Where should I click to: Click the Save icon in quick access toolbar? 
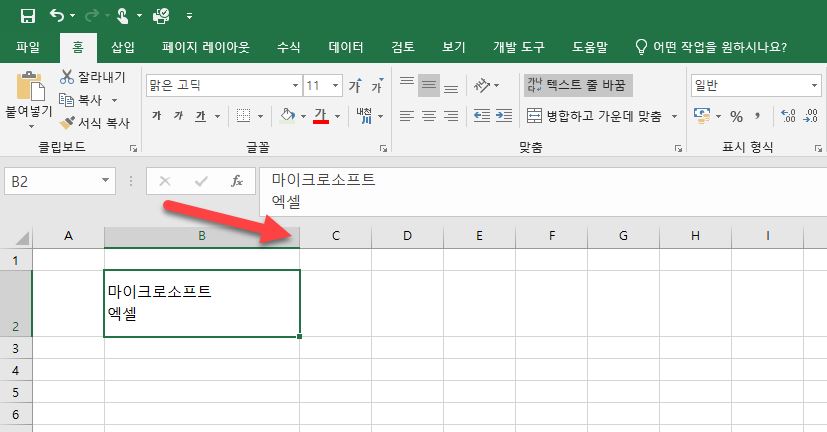coord(27,16)
